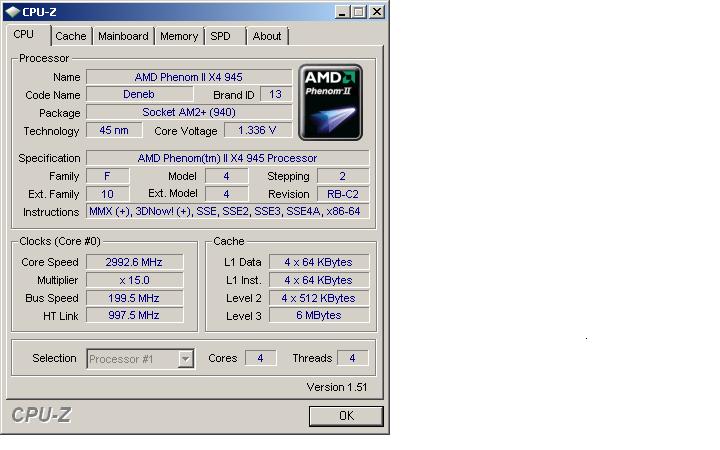Viewport: 720px width, 450px height.
Task: Click the Instructions field listing MMX, SSE
Action: tap(227, 211)
